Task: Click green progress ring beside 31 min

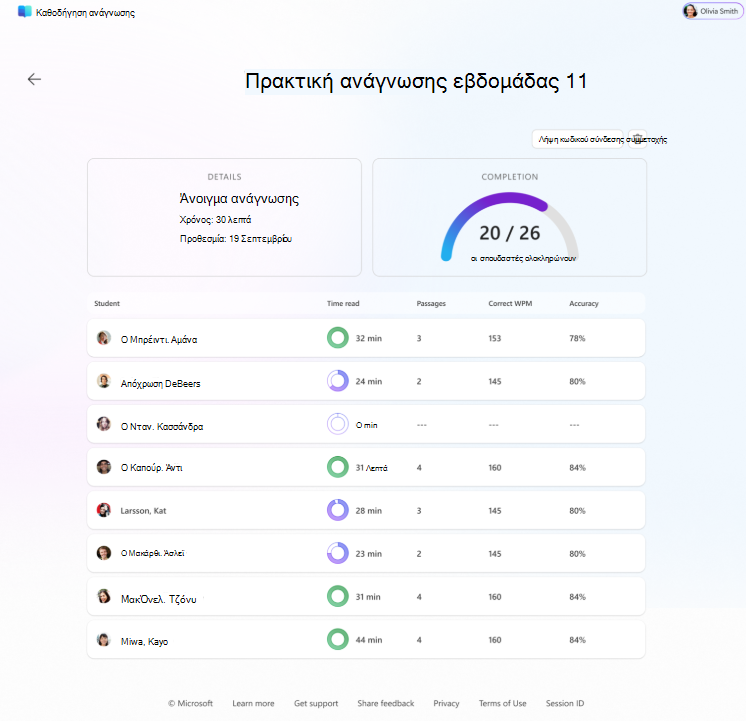Action: 338,596
